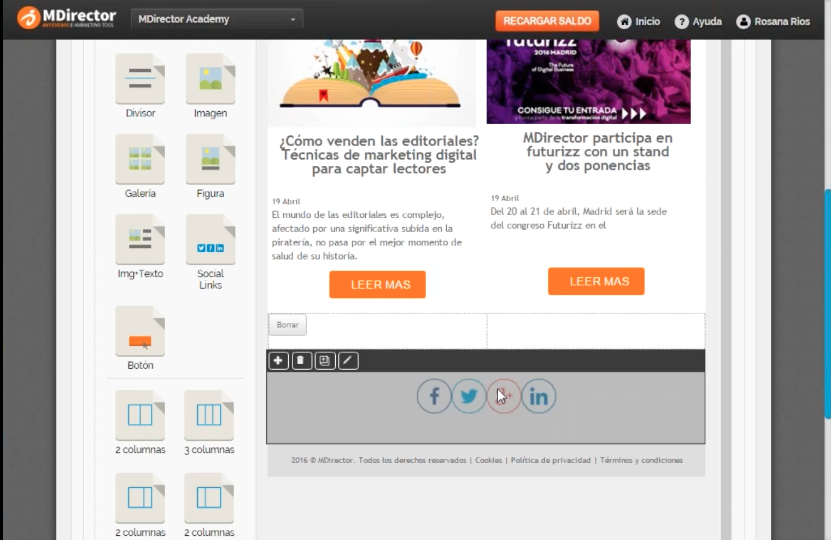
Task: Click the 'Del 20 al 21 de abril' paragraph
Action: click(x=579, y=218)
